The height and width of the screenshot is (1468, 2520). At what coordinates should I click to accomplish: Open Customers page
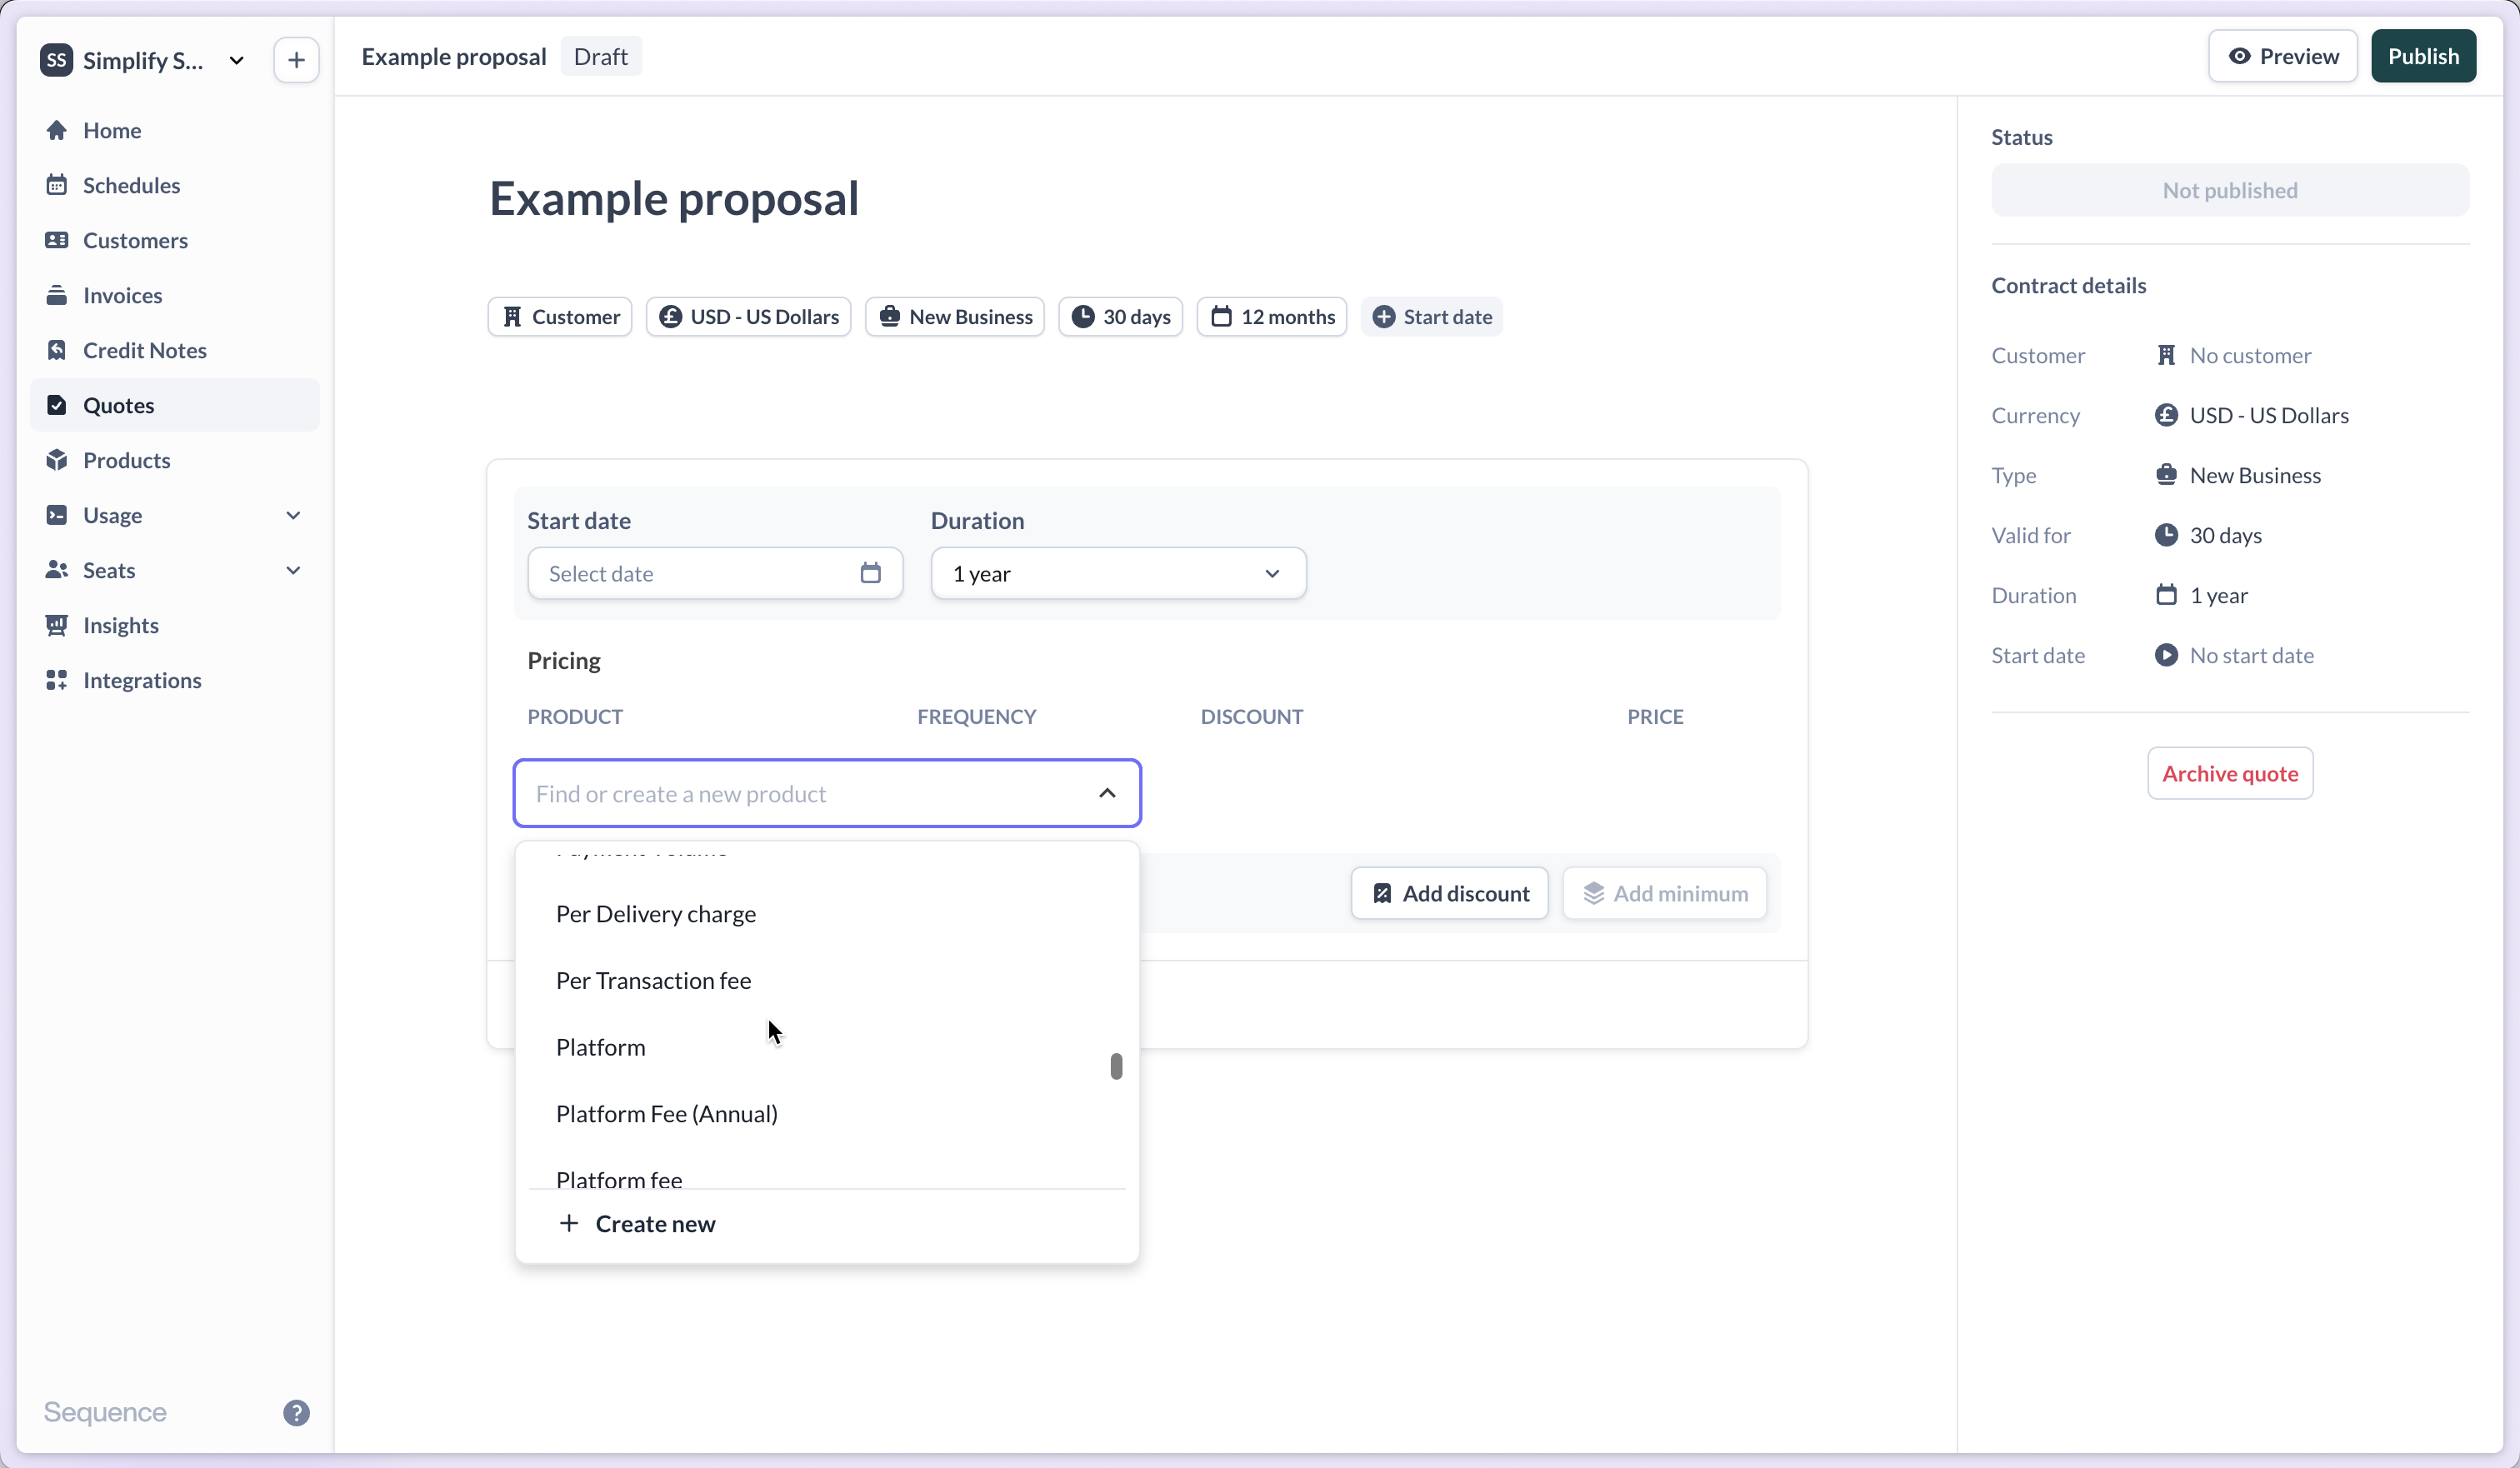tap(175, 240)
